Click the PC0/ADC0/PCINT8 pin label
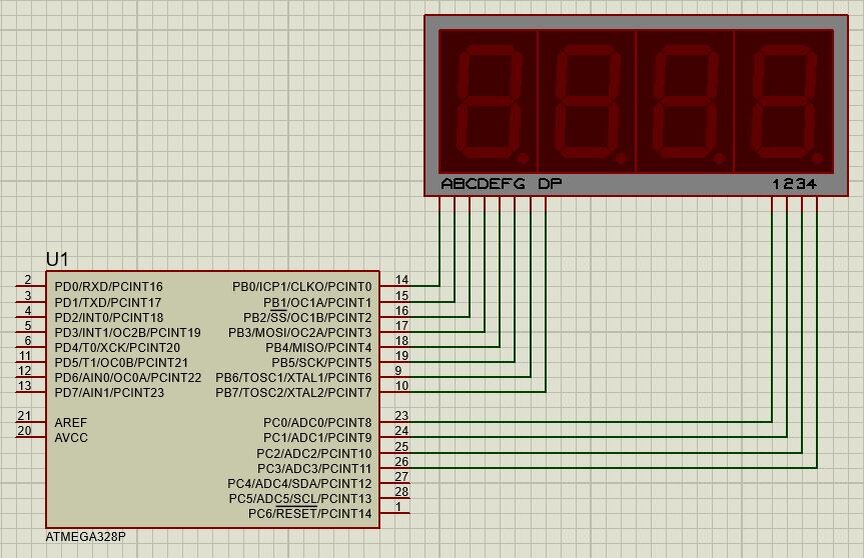864x558 pixels. (317, 422)
